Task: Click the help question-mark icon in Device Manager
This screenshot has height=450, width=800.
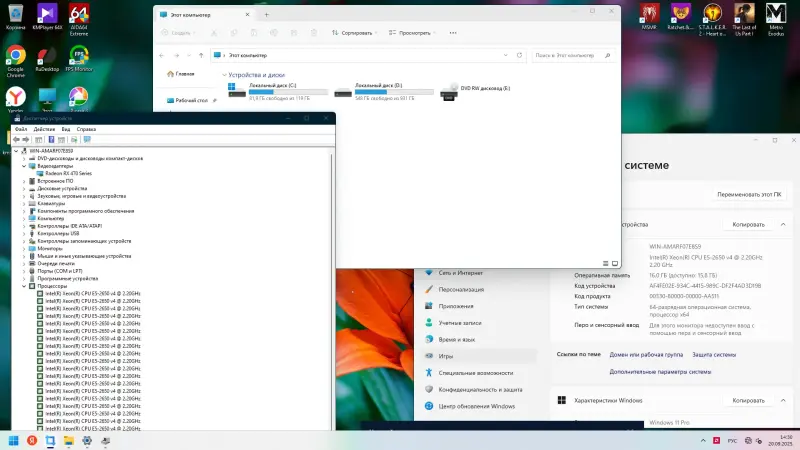Action: (x=51, y=139)
